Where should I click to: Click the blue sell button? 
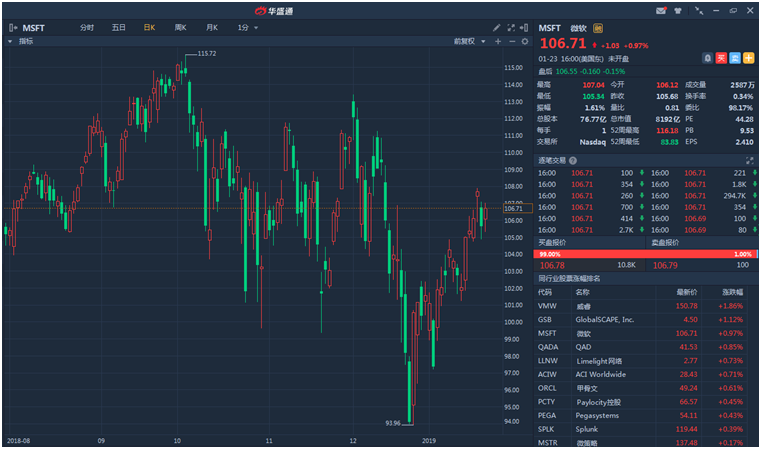click(735, 58)
